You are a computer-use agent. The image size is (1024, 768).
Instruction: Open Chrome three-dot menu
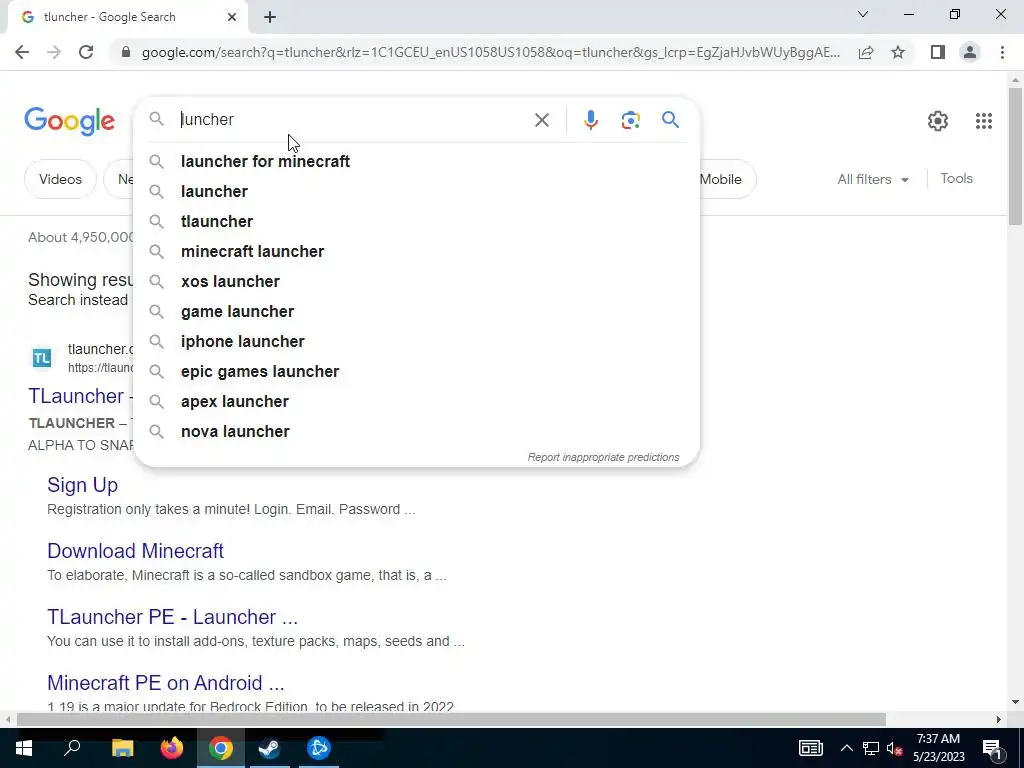(1002, 52)
